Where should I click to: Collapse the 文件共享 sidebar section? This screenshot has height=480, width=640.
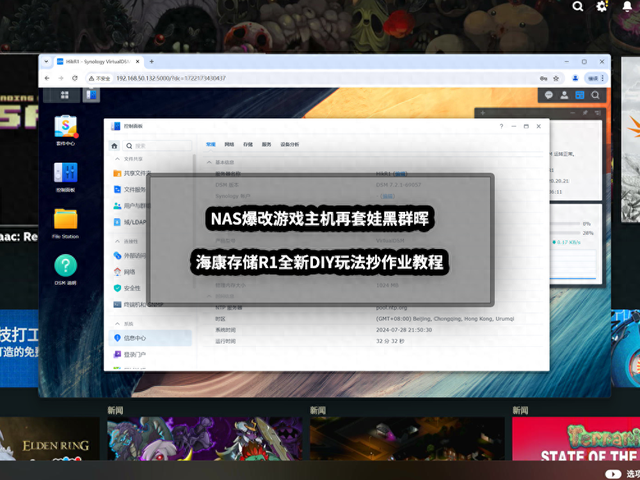coord(117,159)
